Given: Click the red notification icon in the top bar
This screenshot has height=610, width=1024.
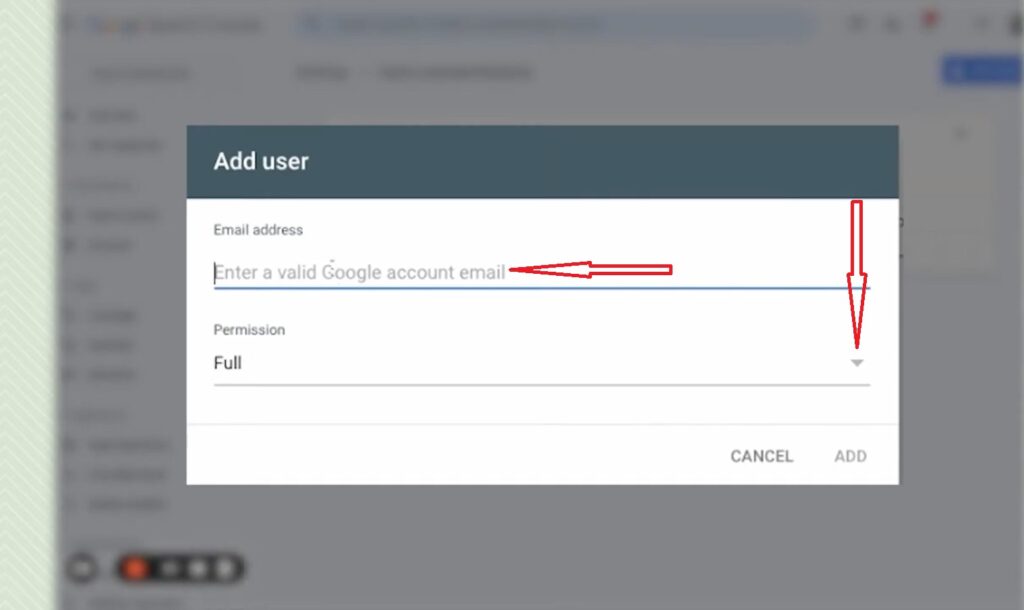Looking at the screenshot, I should tap(929, 20).
